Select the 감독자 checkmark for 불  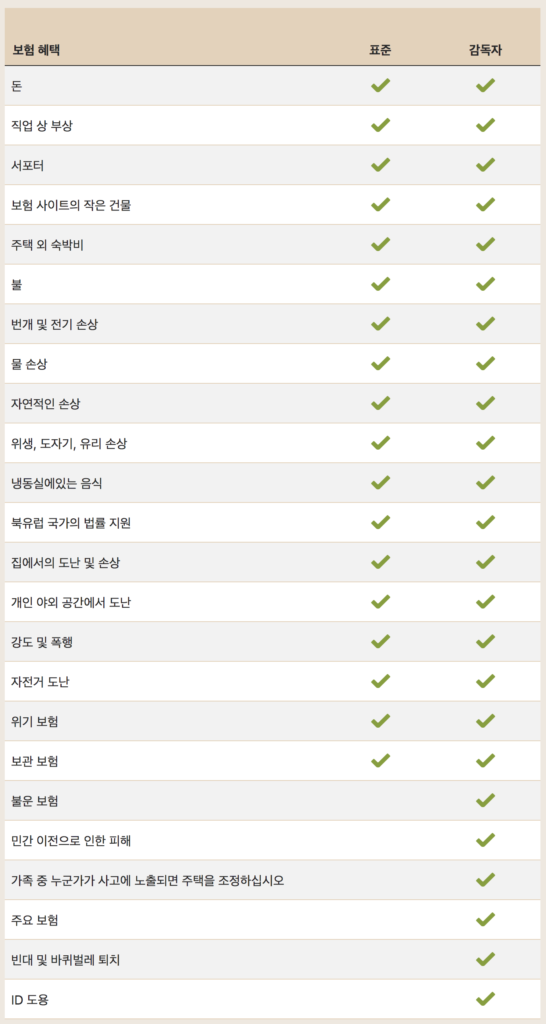(x=485, y=284)
